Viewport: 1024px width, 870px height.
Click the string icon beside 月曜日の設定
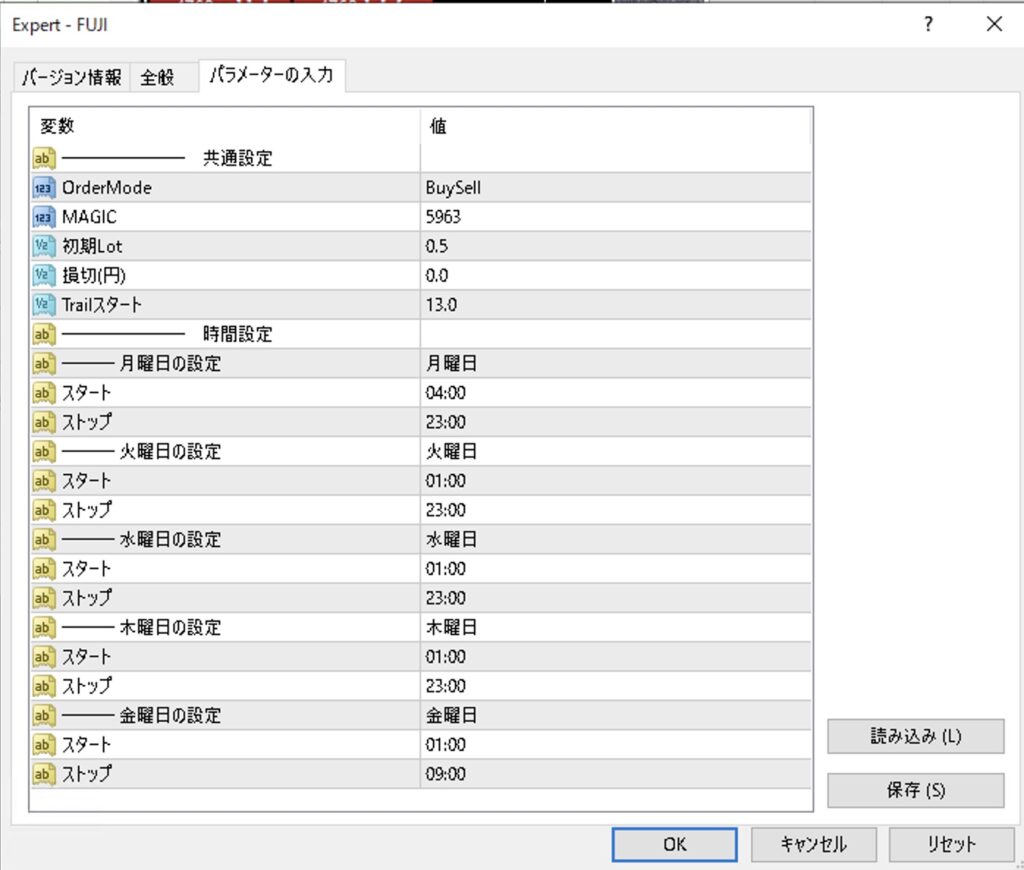pyautogui.click(x=43, y=363)
